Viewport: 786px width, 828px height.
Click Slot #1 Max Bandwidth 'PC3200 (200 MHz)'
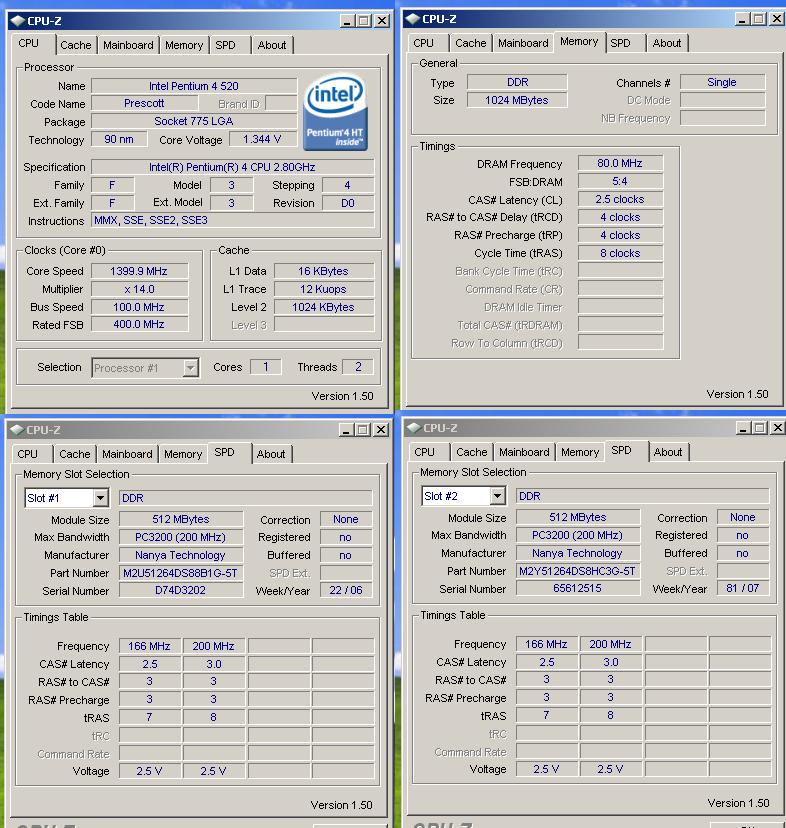(x=181, y=538)
